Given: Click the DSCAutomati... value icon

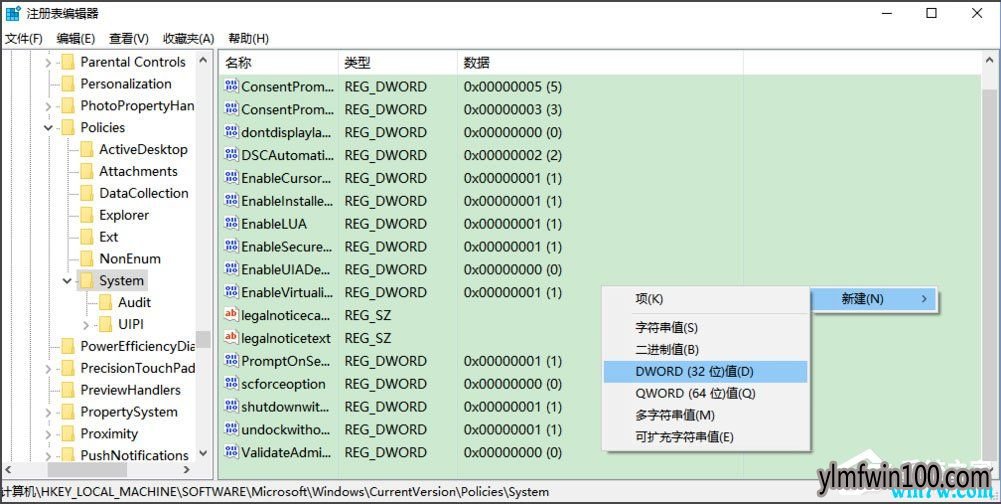Looking at the screenshot, I should (231, 155).
